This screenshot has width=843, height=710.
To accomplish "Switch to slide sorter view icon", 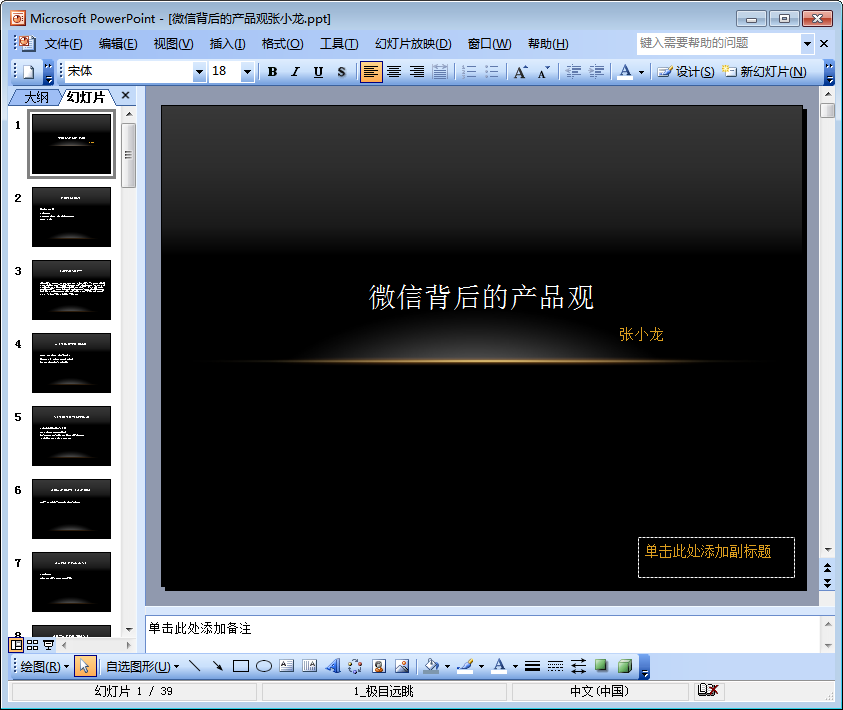I will 32,645.
